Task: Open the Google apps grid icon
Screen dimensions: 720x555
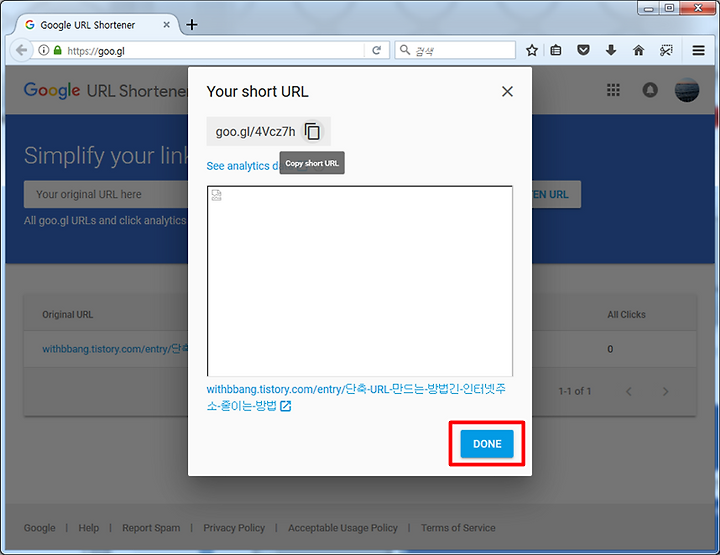Action: click(x=613, y=90)
